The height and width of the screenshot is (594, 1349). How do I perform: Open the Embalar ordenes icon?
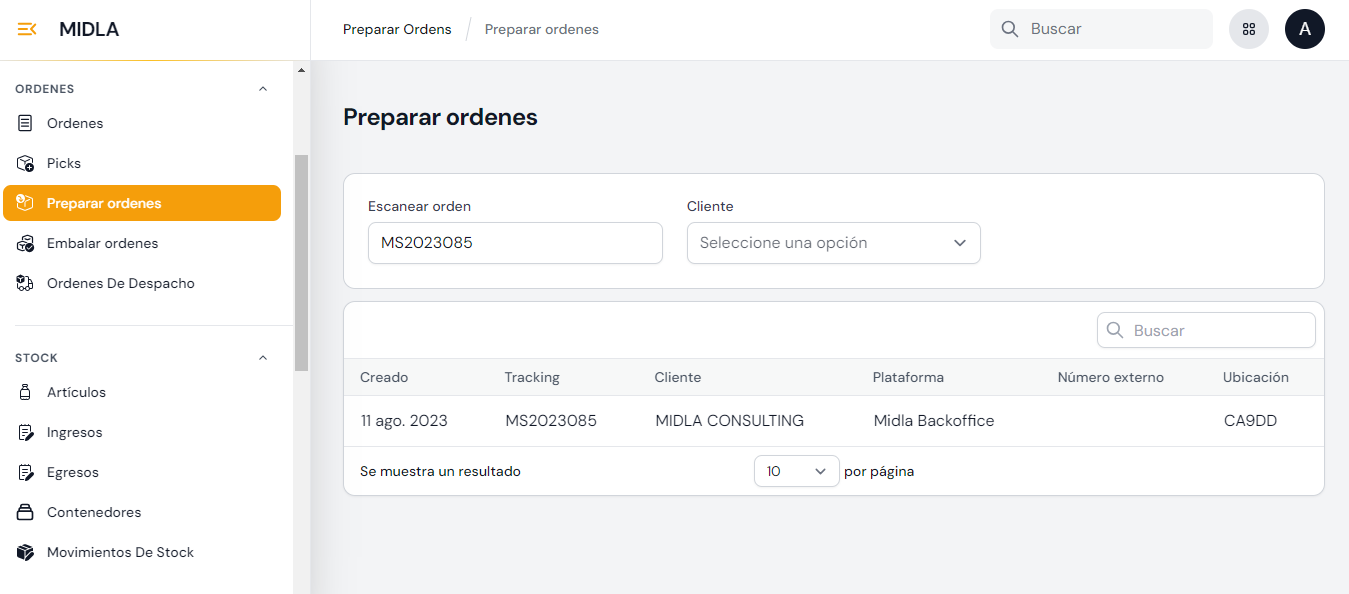coord(26,243)
